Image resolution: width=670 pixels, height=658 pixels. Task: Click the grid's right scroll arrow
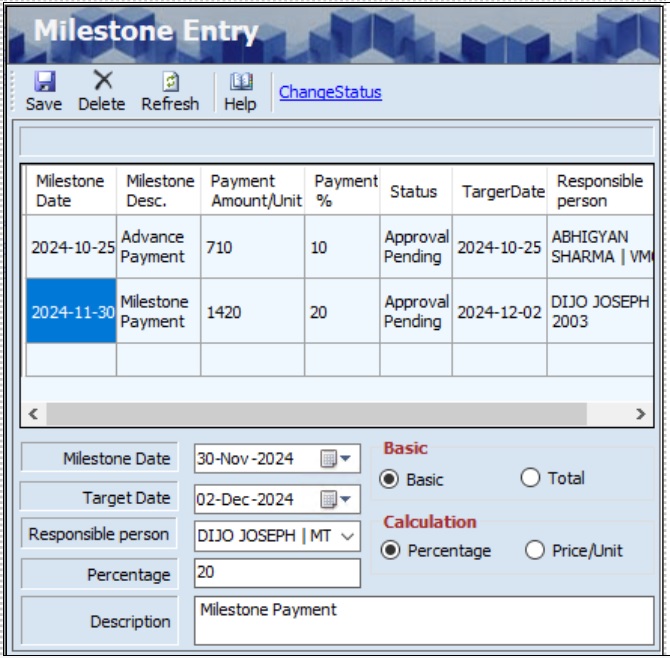pyautogui.click(x=640, y=413)
